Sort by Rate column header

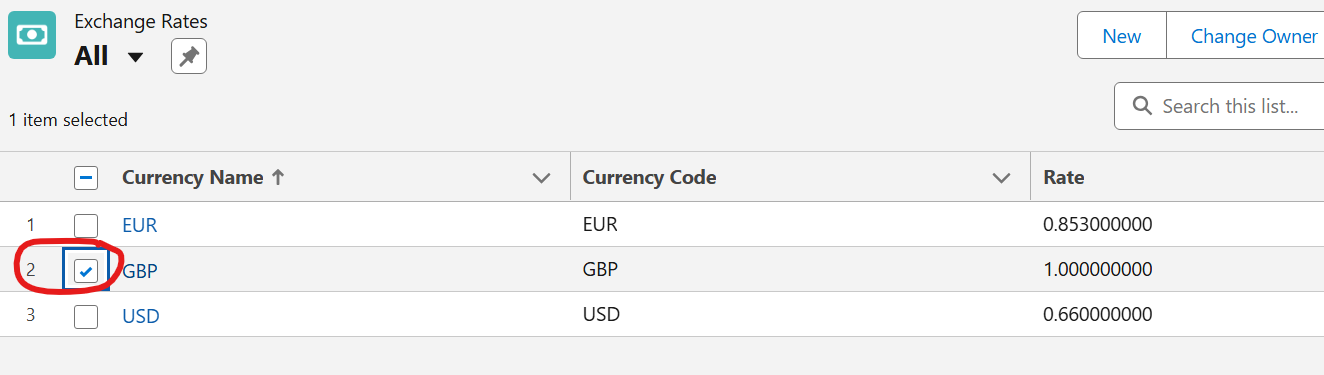coord(1064,178)
